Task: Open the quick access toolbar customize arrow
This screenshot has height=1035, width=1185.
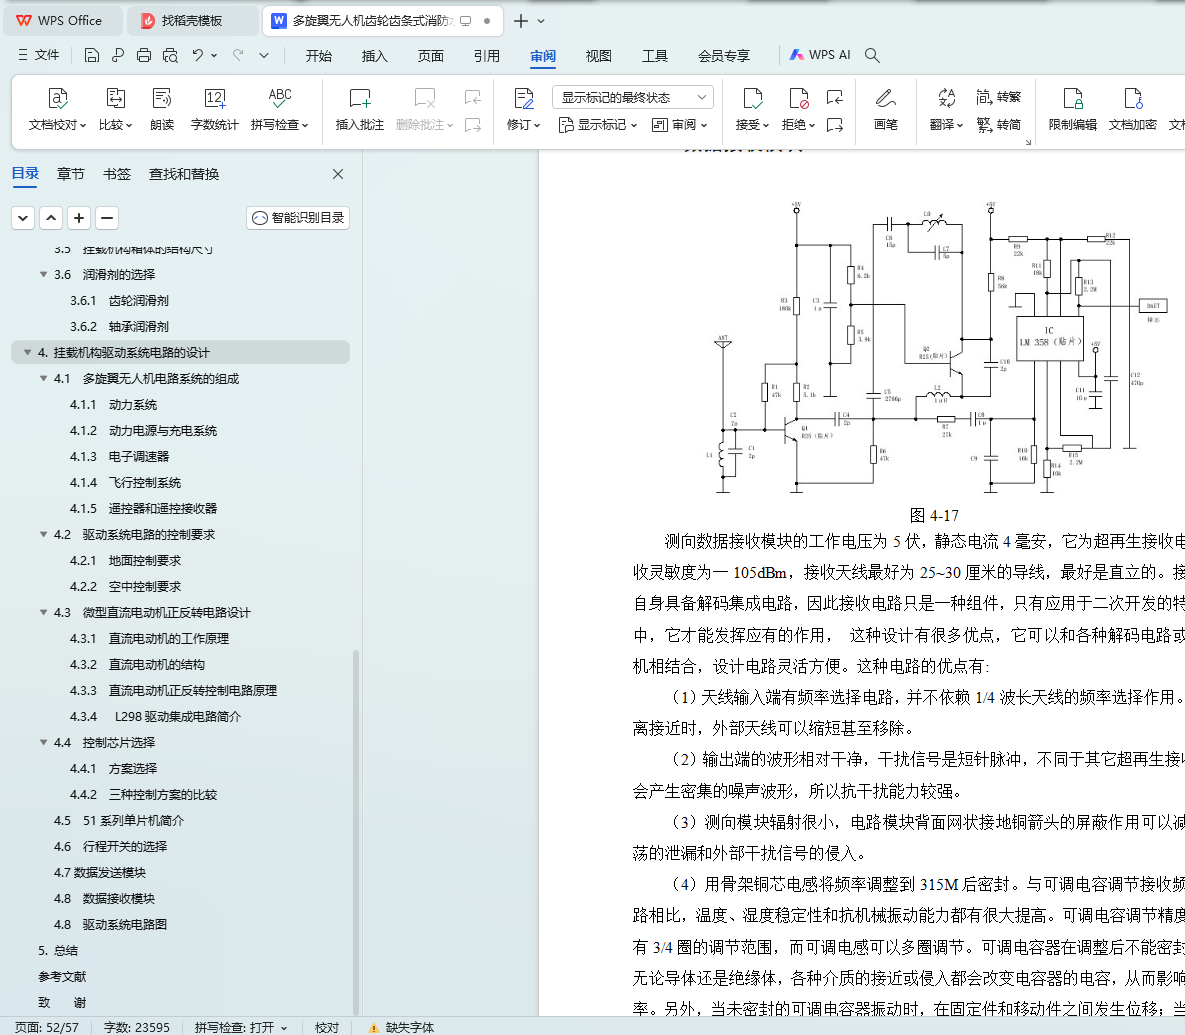Action: point(264,55)
